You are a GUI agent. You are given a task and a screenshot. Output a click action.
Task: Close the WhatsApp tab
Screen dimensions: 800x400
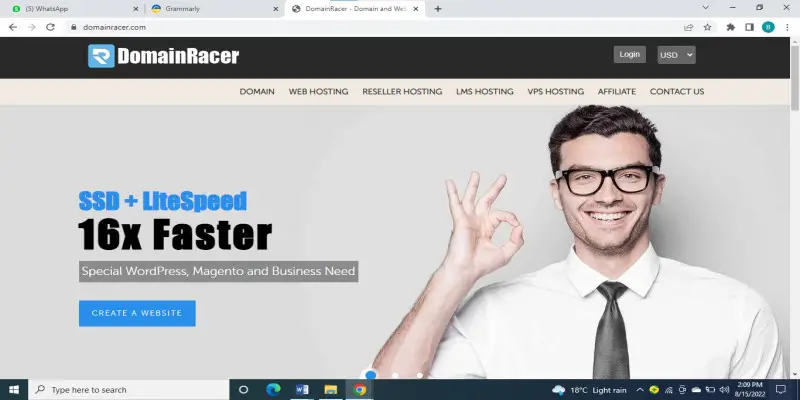tap(136, 9)
